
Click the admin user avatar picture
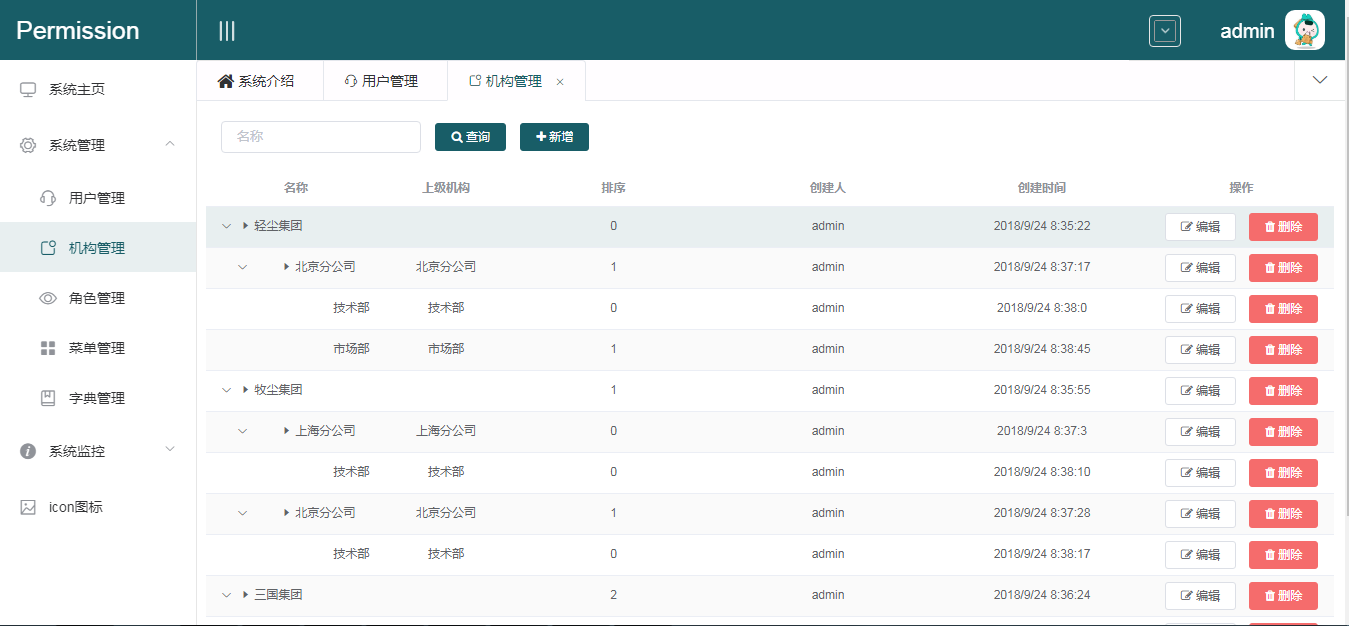point(1305,30)
